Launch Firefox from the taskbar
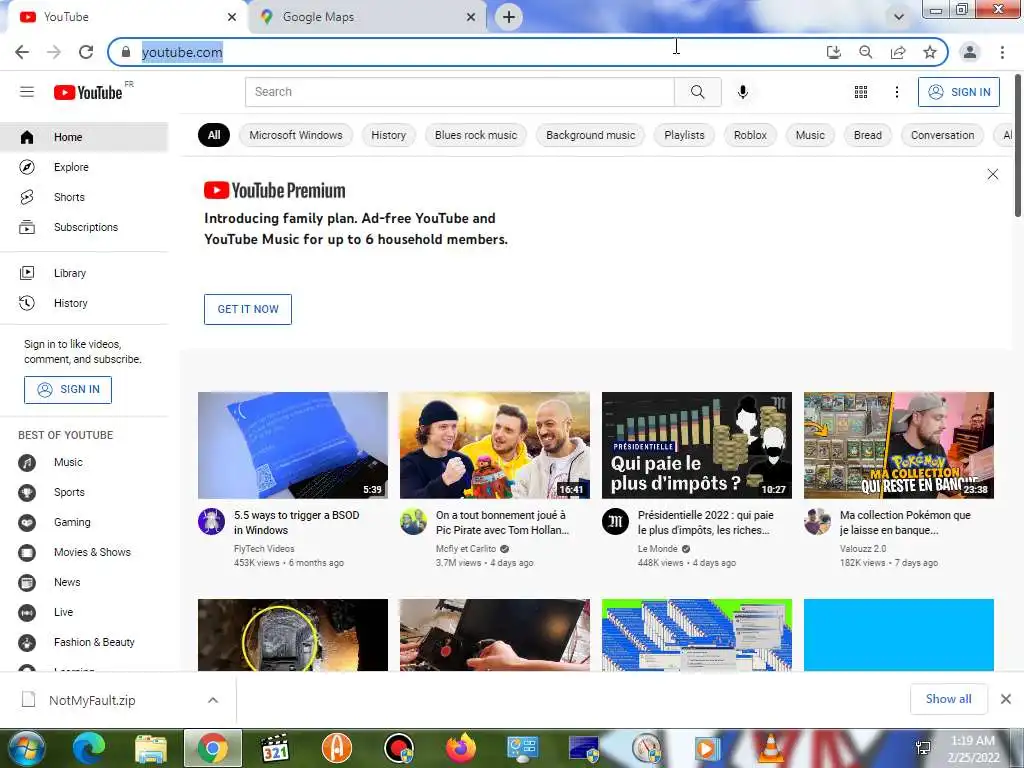 (x=461, y=748)
